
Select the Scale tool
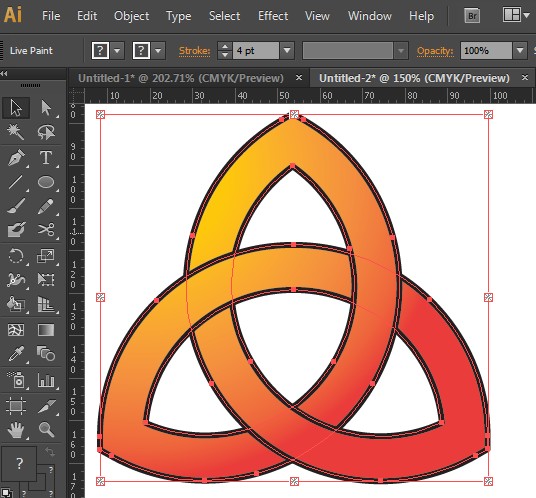click(46, 256)
